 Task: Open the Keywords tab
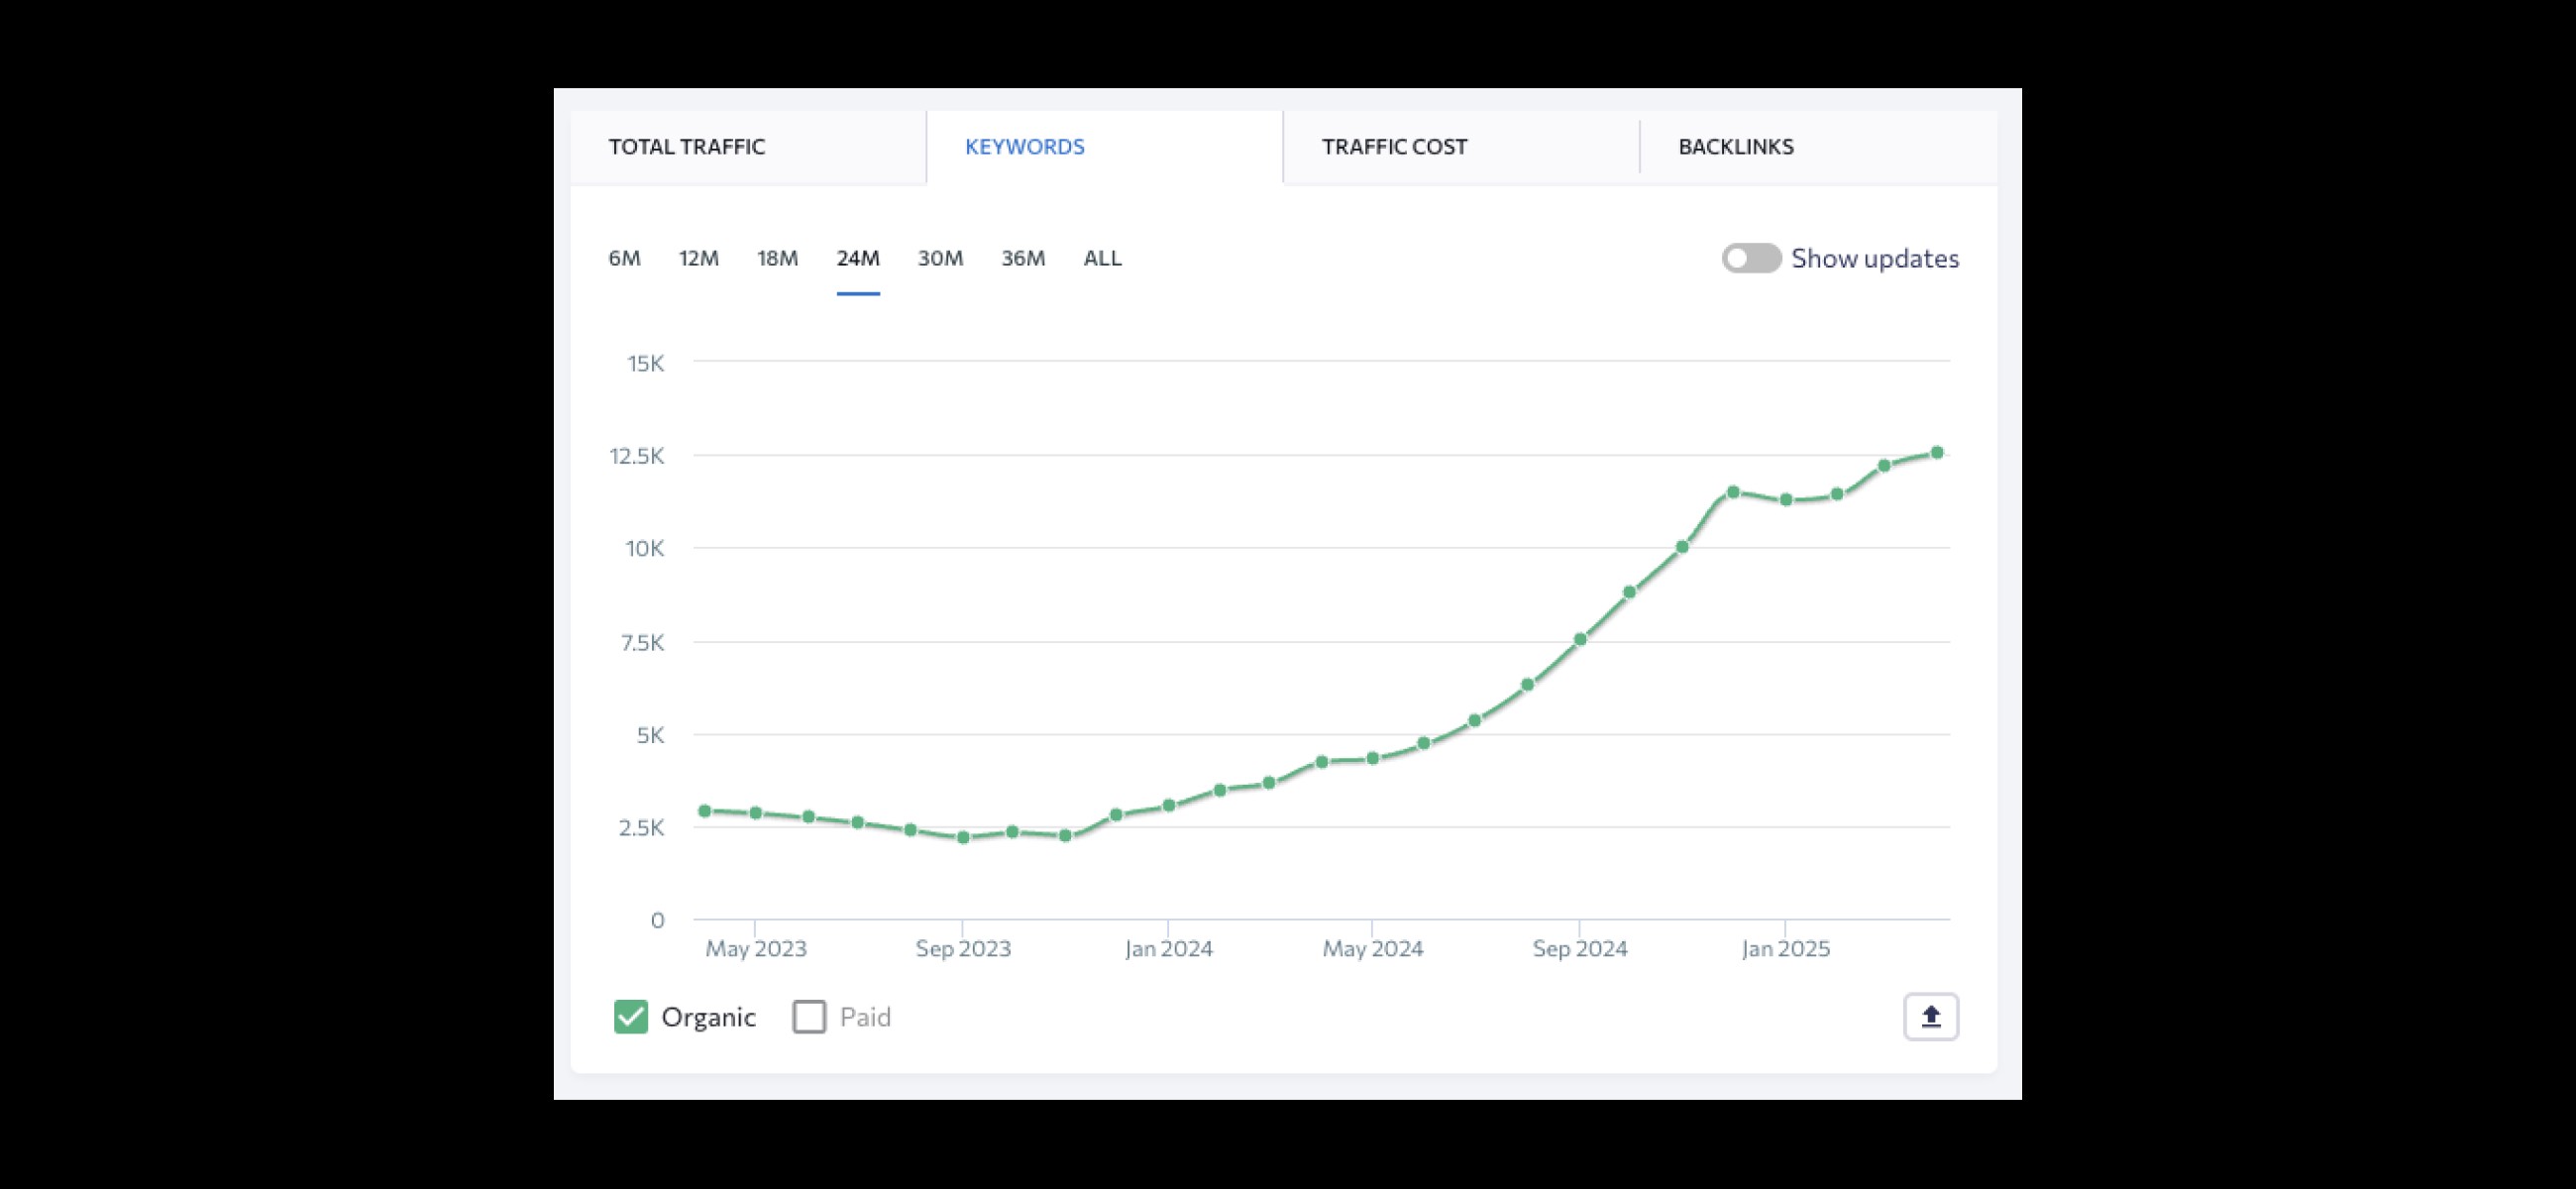point(1024,147)
